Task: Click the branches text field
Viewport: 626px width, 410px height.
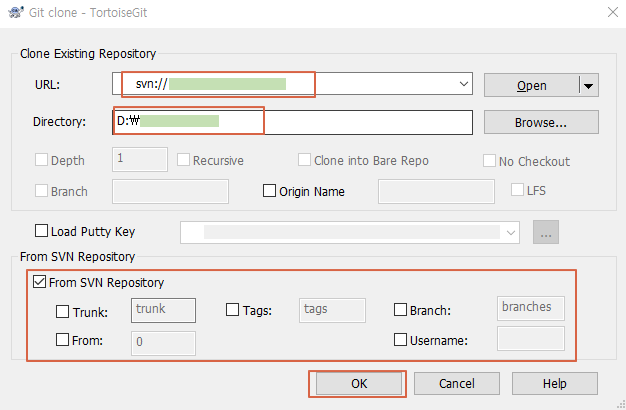Action: (x=531, y=308)
